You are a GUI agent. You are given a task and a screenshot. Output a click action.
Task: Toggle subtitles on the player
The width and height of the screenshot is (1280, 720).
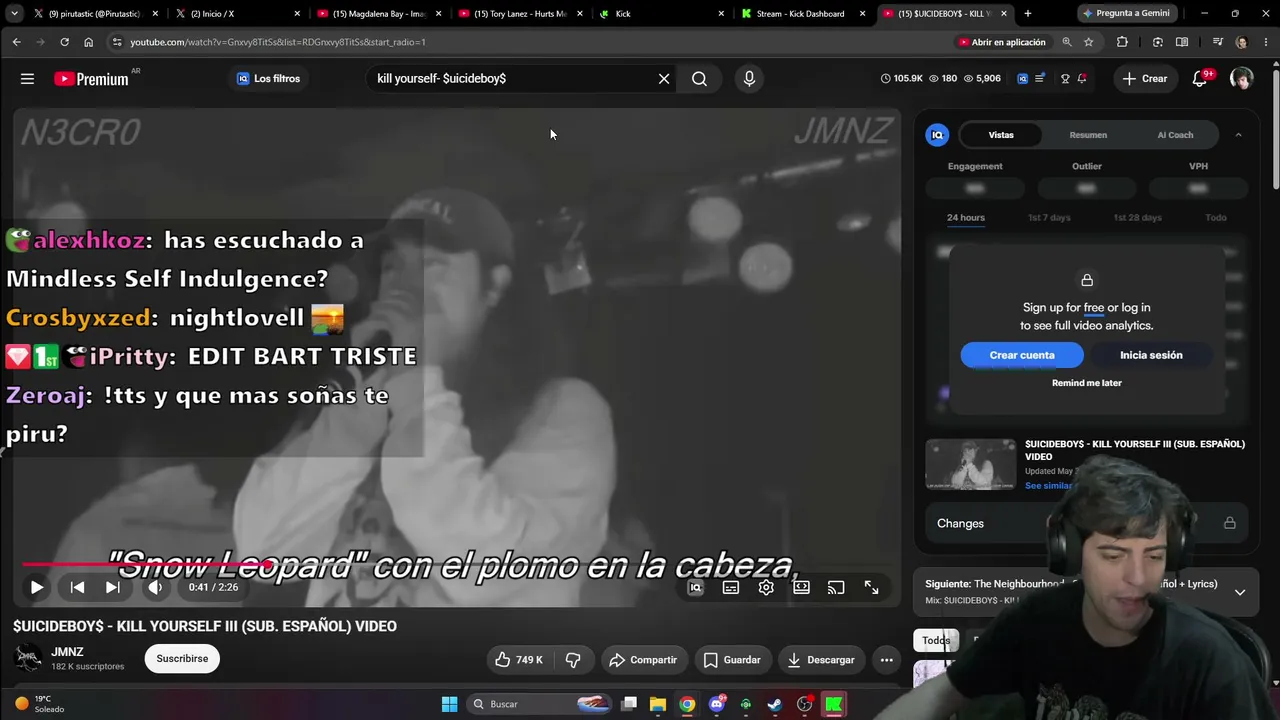[731, 588]
